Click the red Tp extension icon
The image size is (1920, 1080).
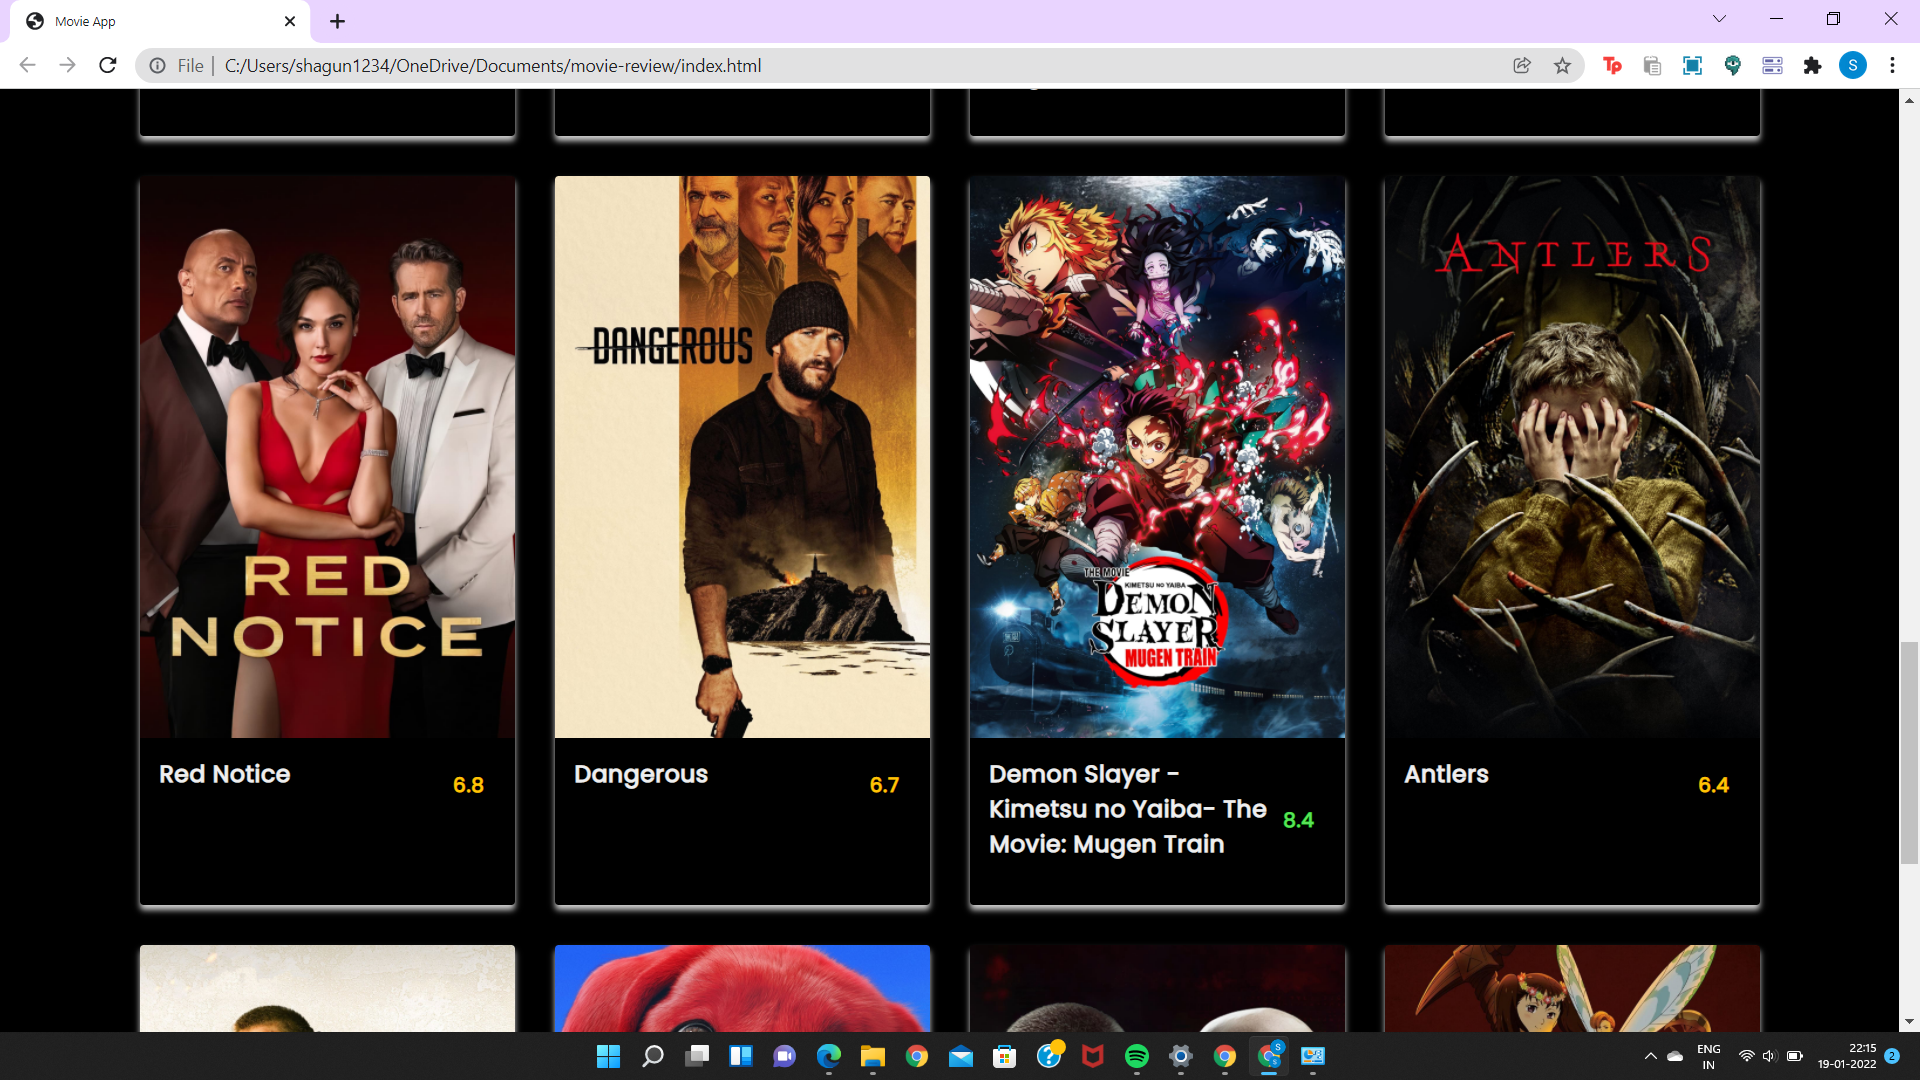(x=1612, y=66)
